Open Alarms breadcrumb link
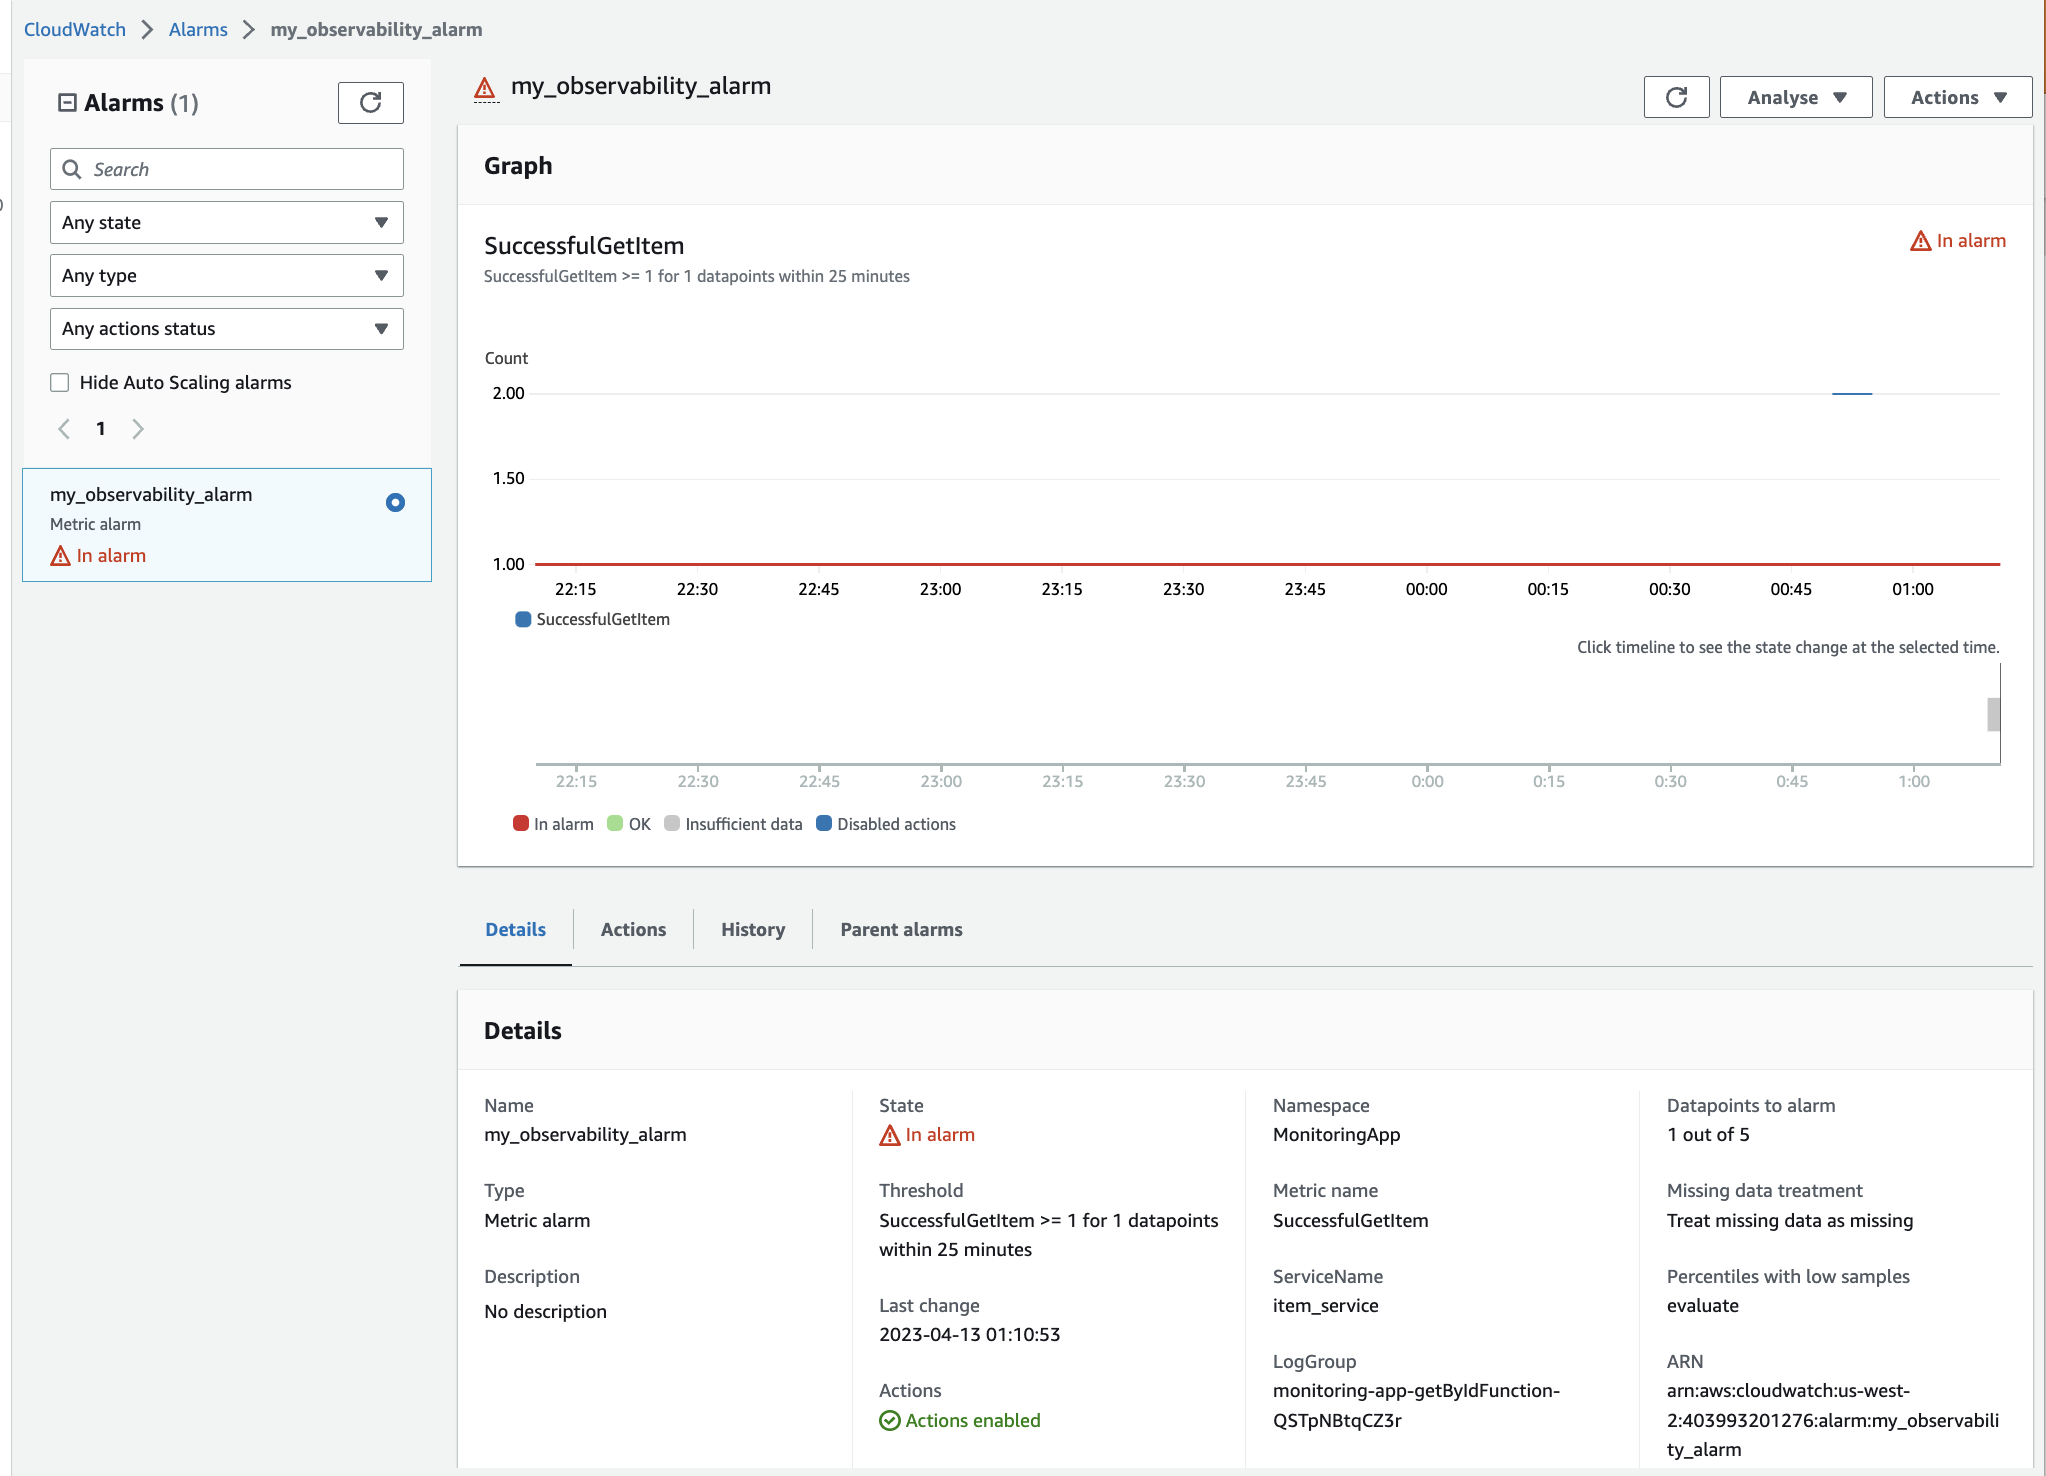This screenshot has height=1476, width=2046. tap(198, 30)
